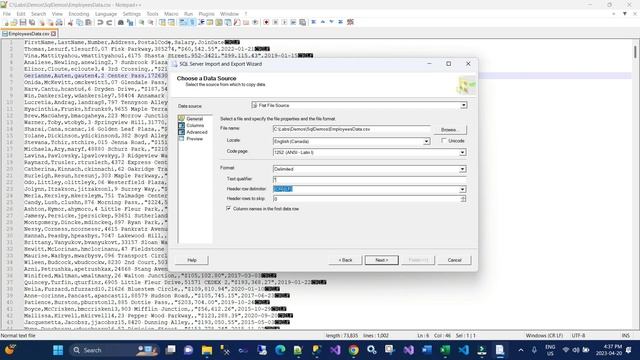Expand the Header row delimiter dropdown
Viewport: 640px width, 360px height.
462,189
